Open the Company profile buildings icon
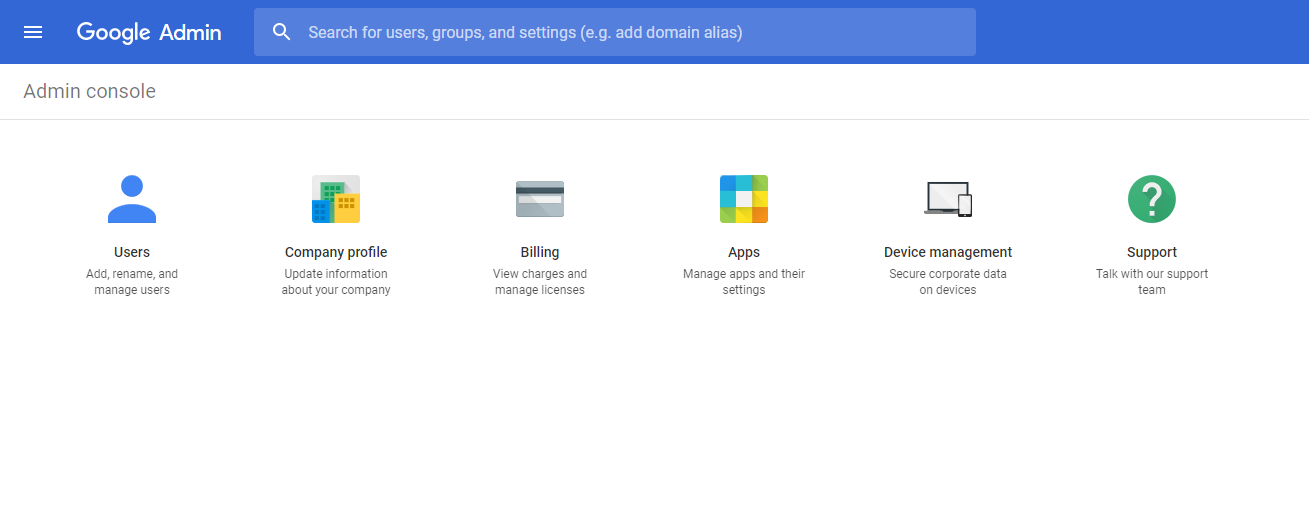The width and height of the screenshot is (1309, 525). coord(336,199)
